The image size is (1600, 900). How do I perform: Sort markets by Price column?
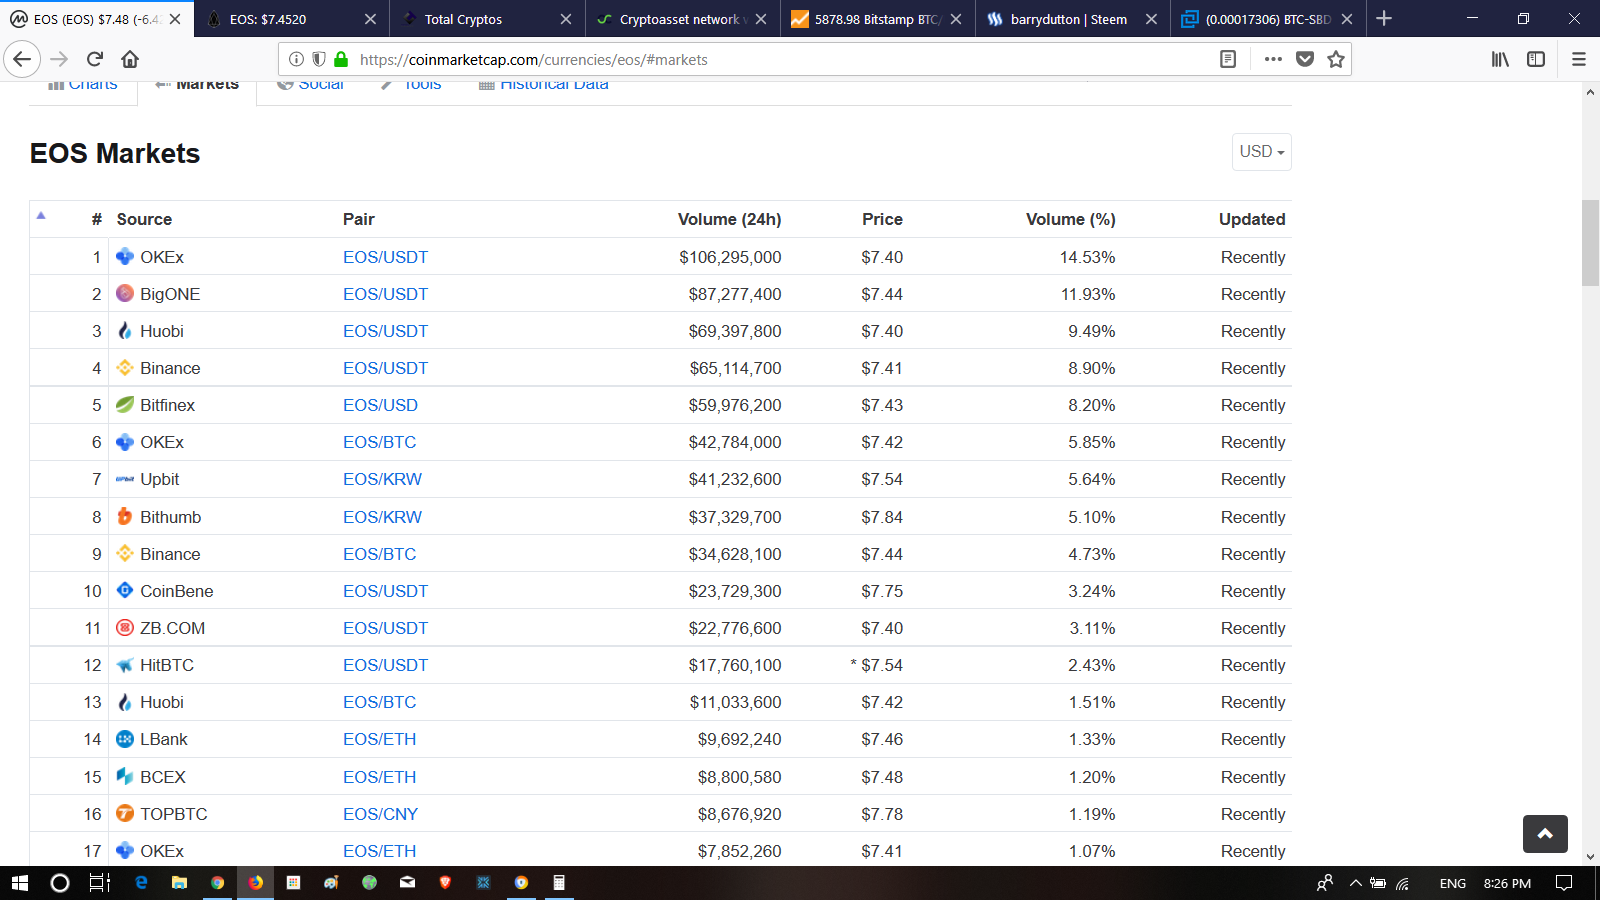(882, 219)
